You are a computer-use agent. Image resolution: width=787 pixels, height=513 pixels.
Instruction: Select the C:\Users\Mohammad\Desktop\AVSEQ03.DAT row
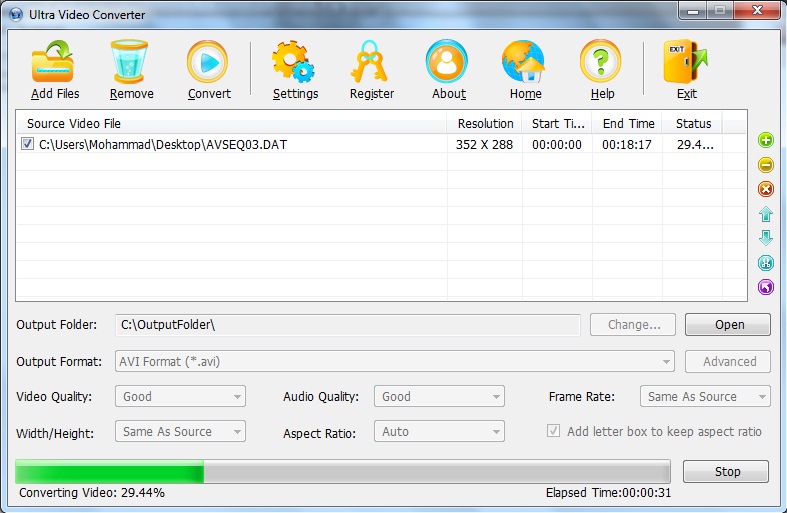381,145
